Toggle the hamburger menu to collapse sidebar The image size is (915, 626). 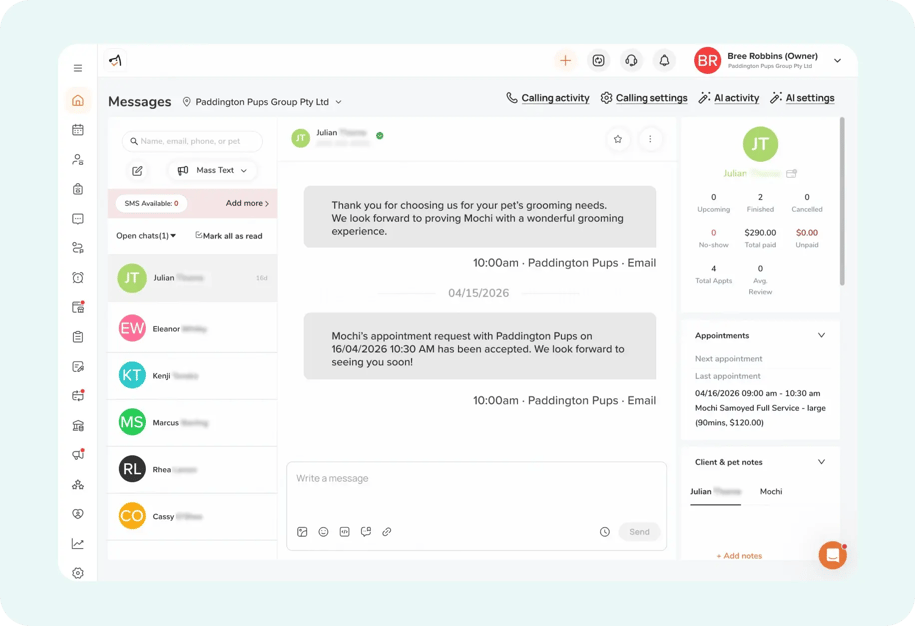pyautogui.click(x=78, y=68)
